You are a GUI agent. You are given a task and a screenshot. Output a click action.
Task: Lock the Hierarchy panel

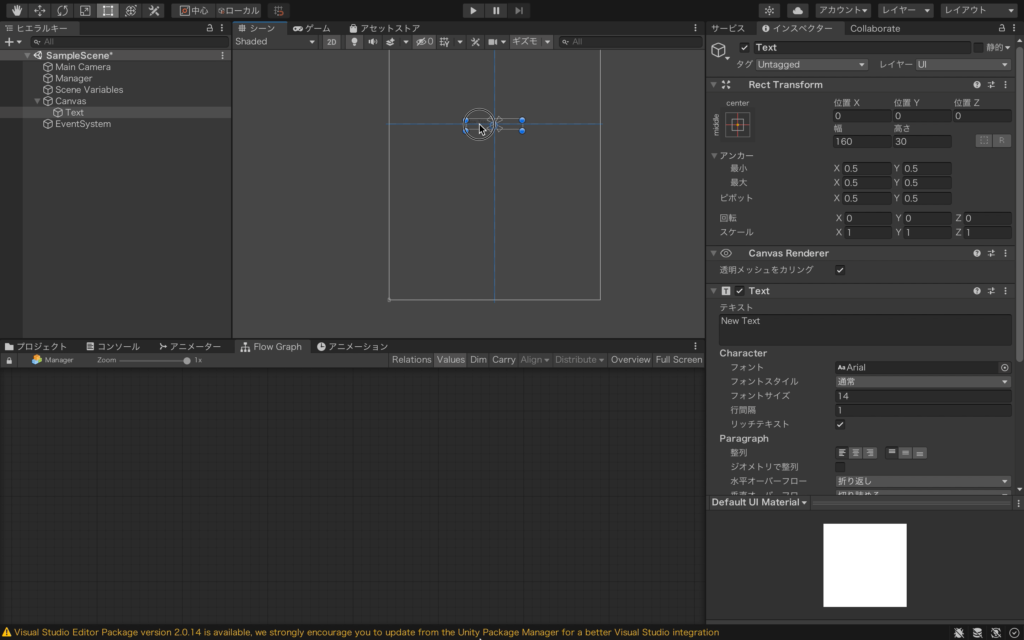pyautogui.click(x=210, y=28)
